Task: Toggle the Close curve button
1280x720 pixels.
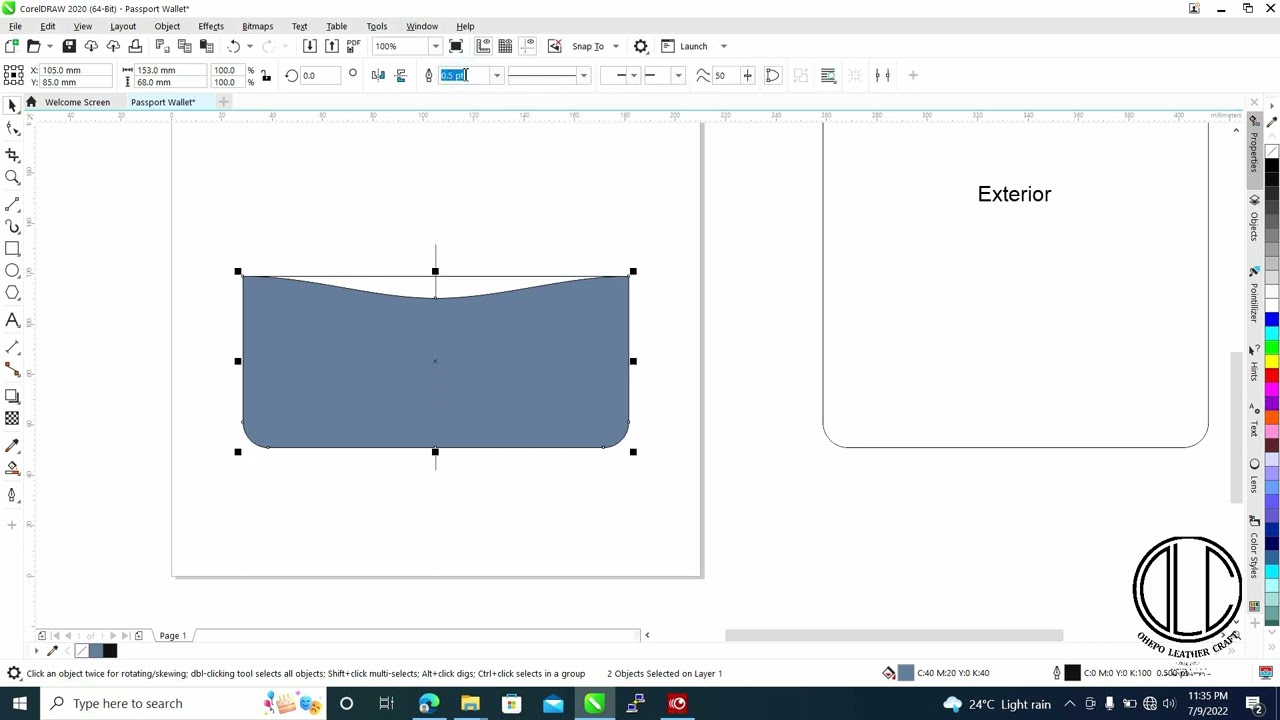Action: coord(773,75)
